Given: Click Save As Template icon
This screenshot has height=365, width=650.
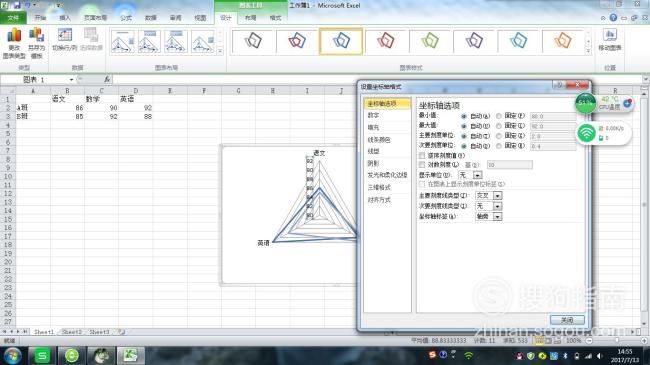Looking at the screenshot, I should pyautogui.click(x=36, y=43).
